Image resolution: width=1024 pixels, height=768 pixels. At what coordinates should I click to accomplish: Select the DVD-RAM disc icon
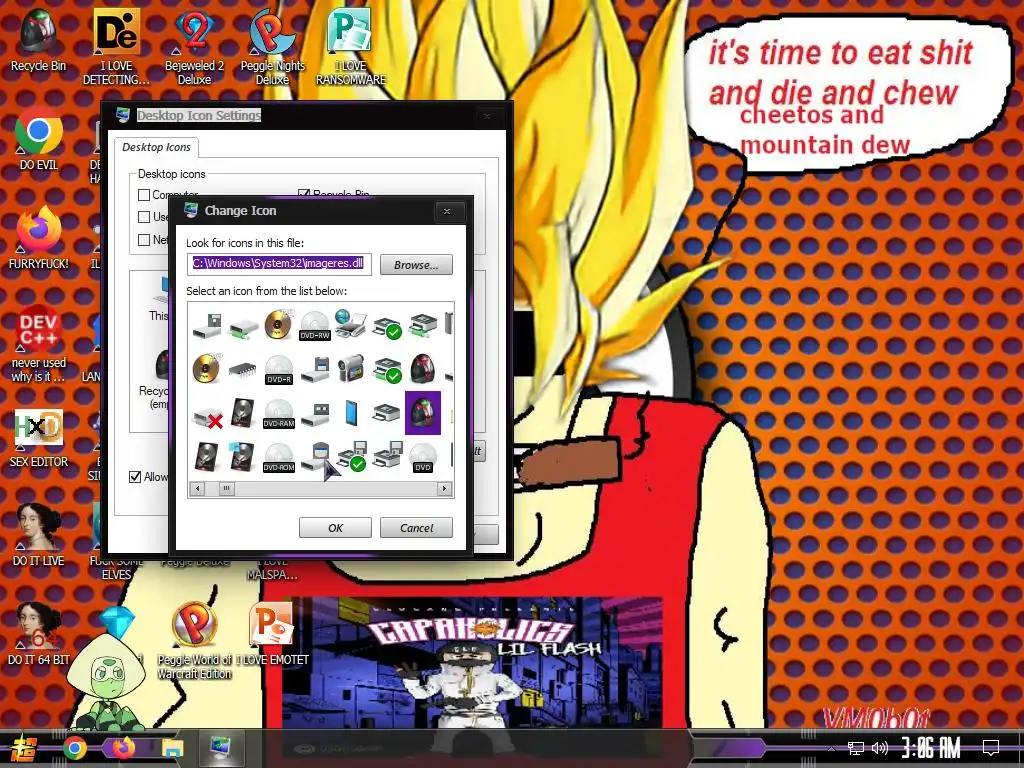click(x=279, y=413)
